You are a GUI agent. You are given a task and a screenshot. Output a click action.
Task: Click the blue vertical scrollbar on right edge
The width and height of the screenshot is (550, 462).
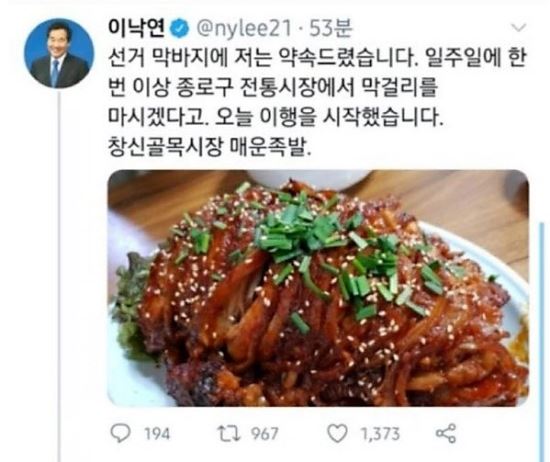(543, 340)
